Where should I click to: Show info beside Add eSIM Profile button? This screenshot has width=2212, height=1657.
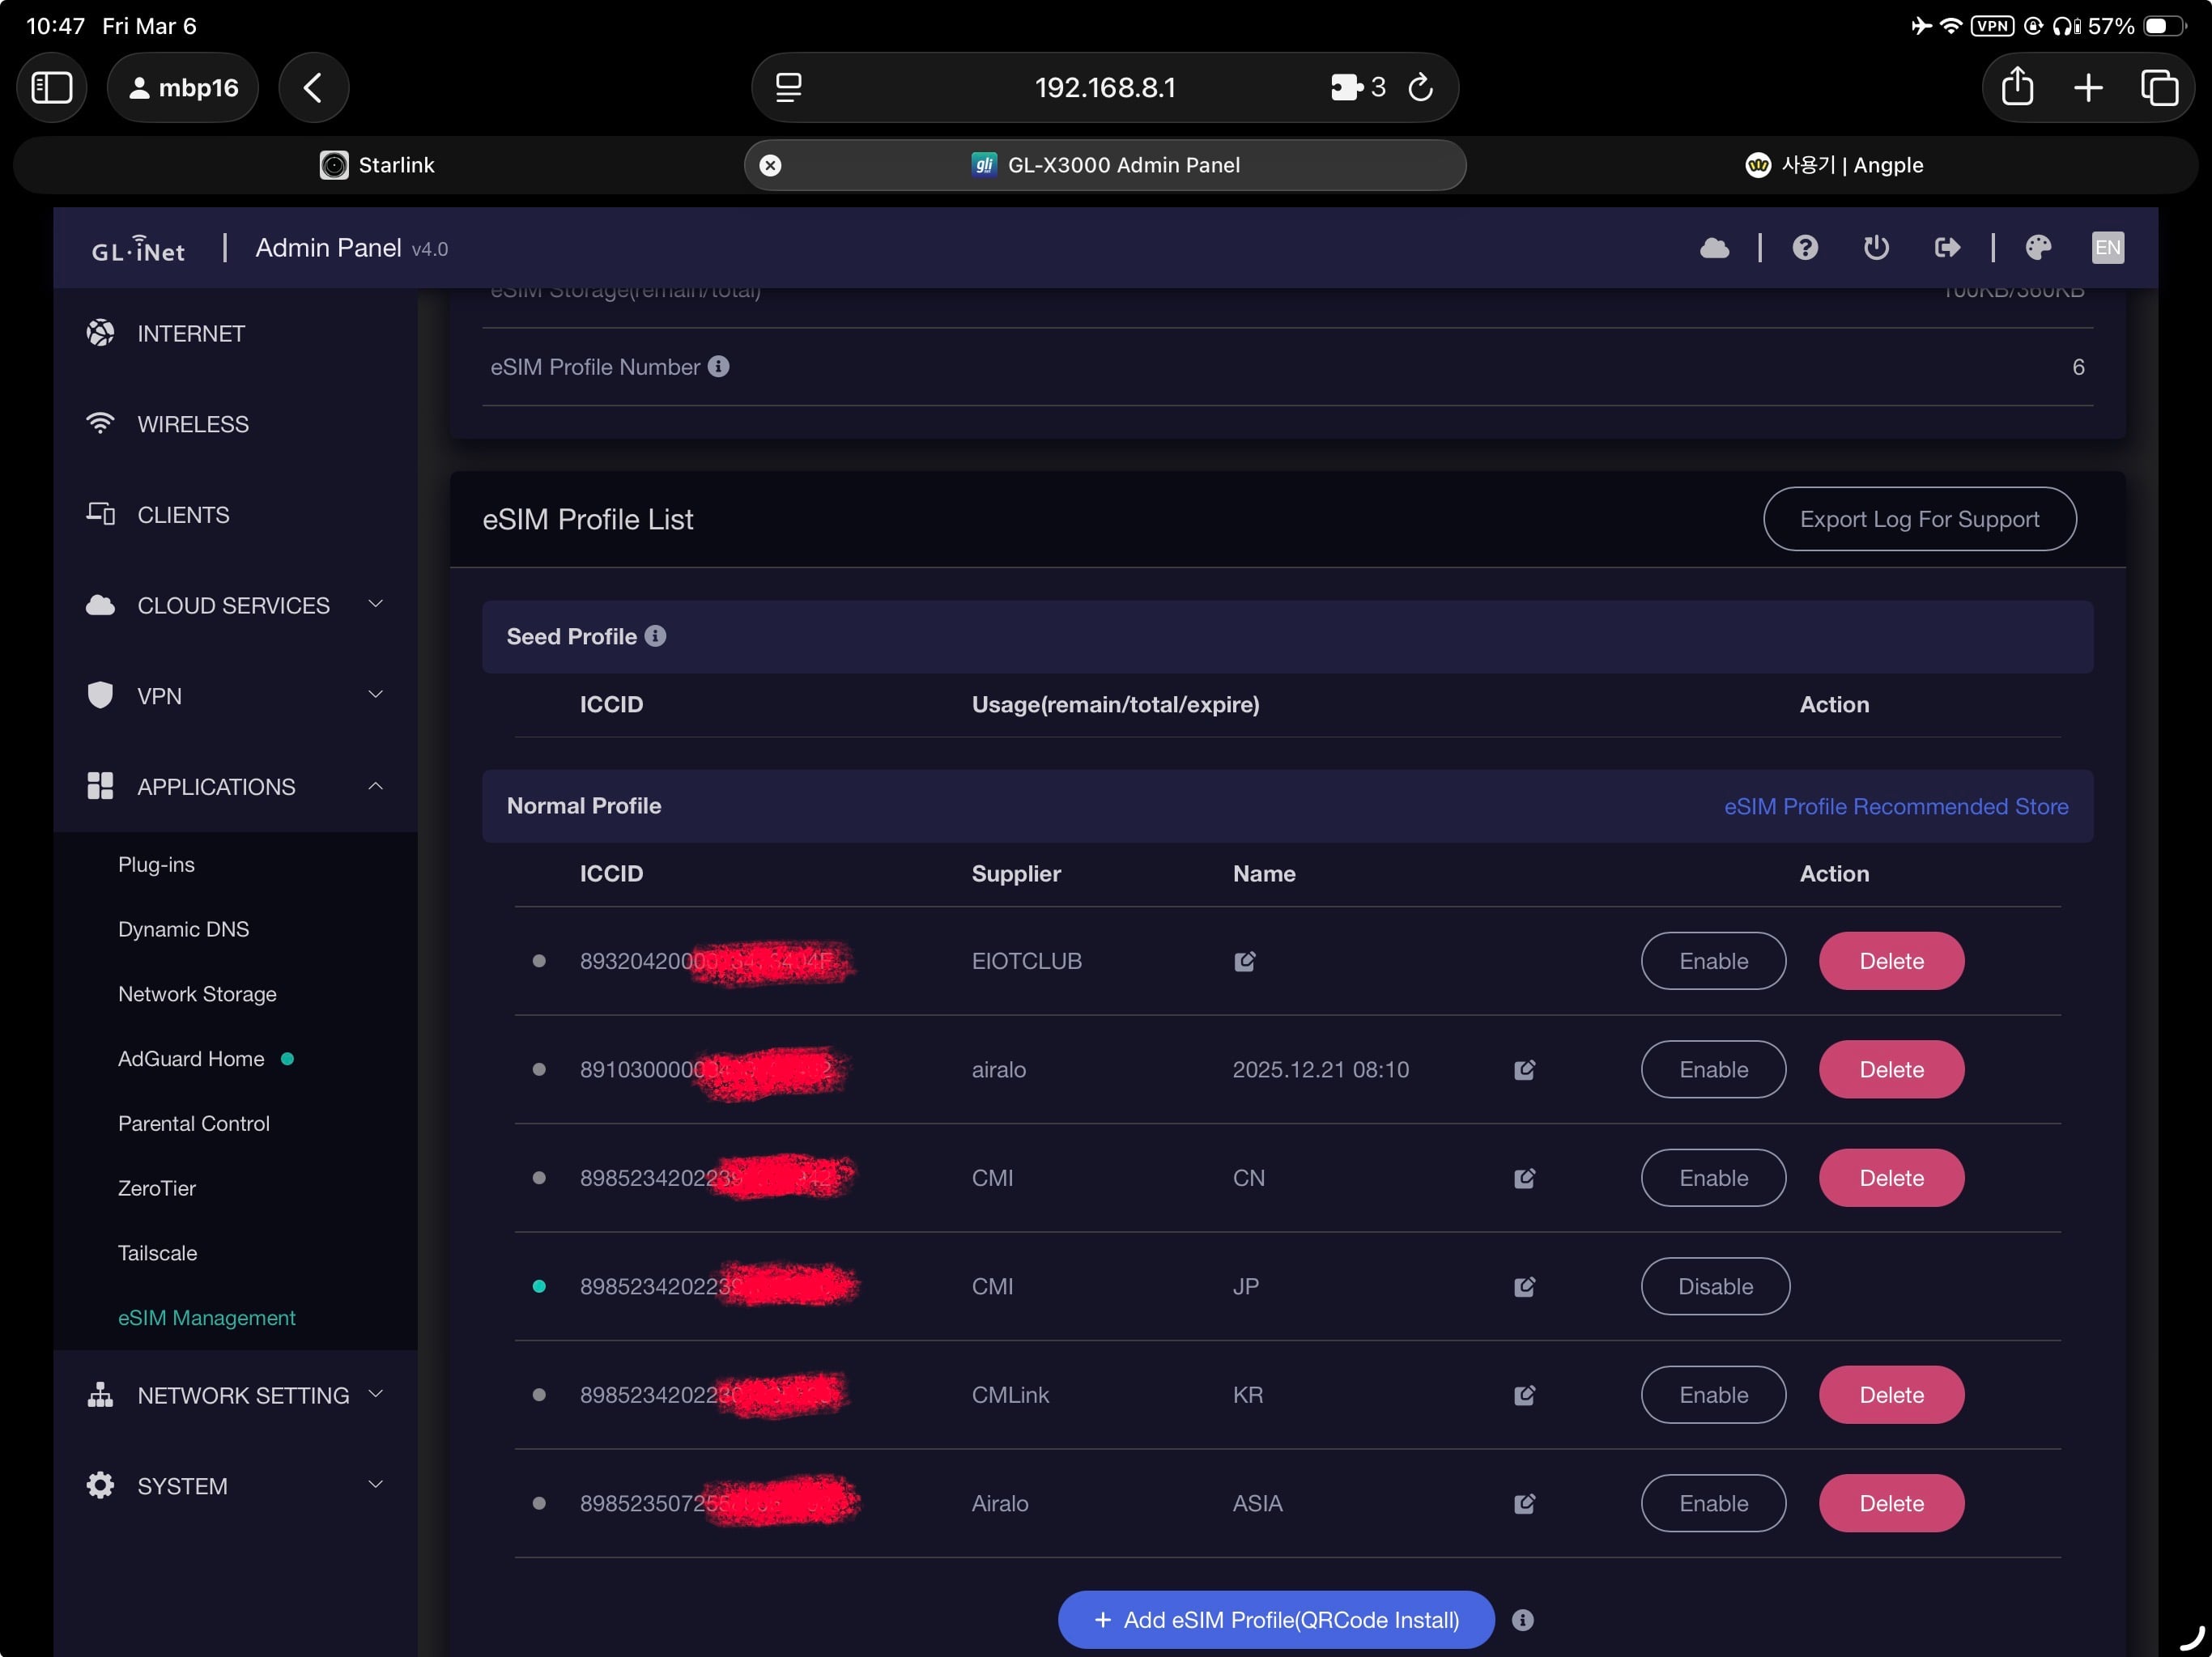tap(1522, 1620)
